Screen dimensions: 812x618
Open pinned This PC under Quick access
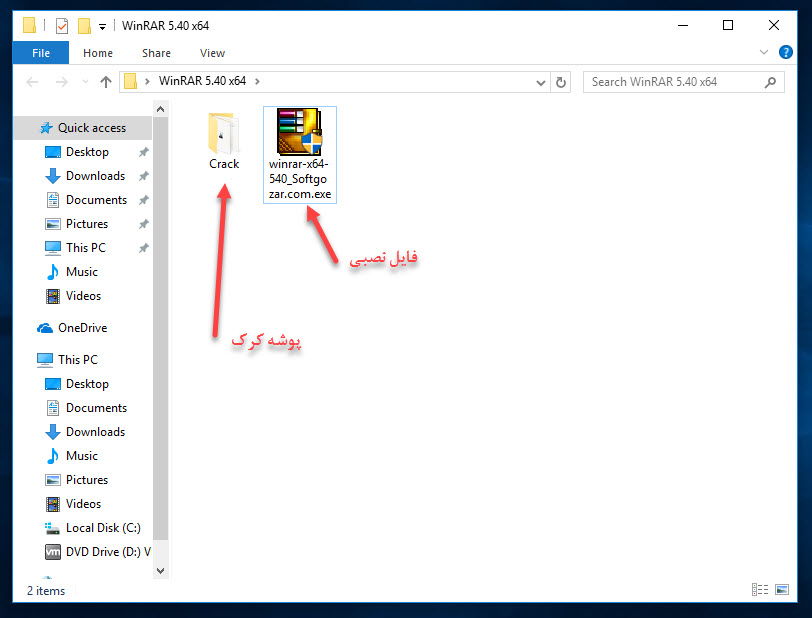85,248
